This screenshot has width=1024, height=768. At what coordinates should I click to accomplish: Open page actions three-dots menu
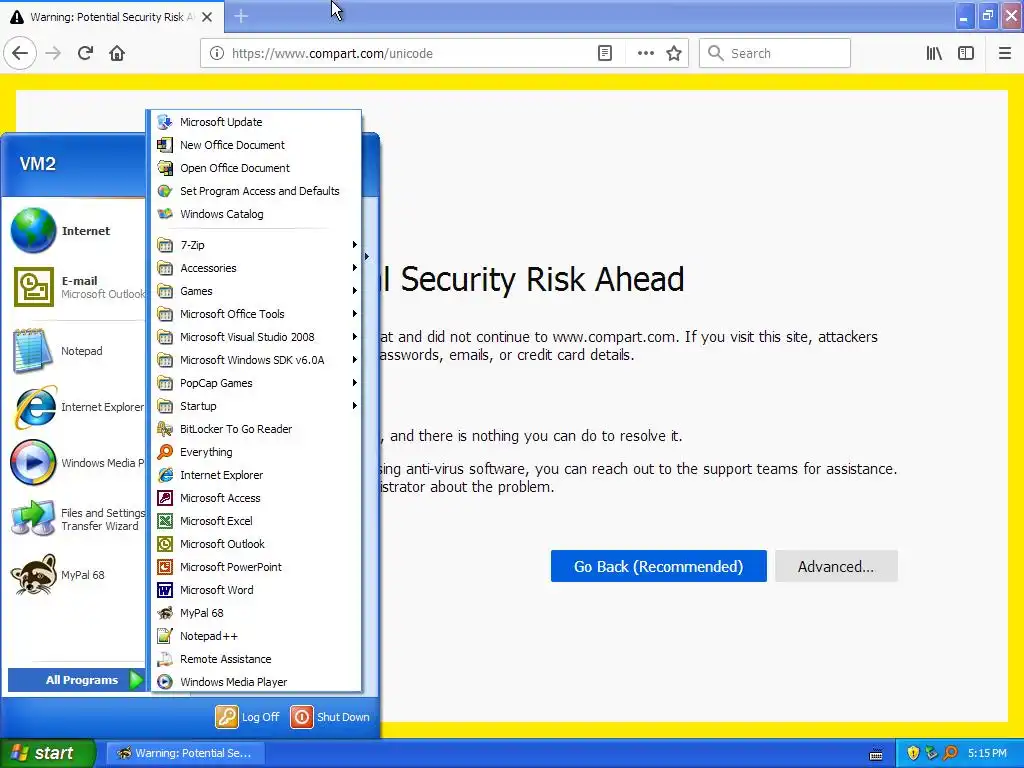646,54
